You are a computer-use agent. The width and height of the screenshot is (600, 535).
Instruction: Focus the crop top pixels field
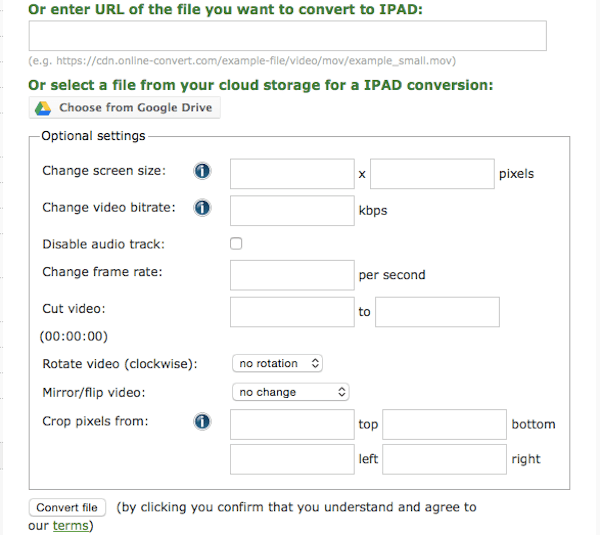pos(292,424)
